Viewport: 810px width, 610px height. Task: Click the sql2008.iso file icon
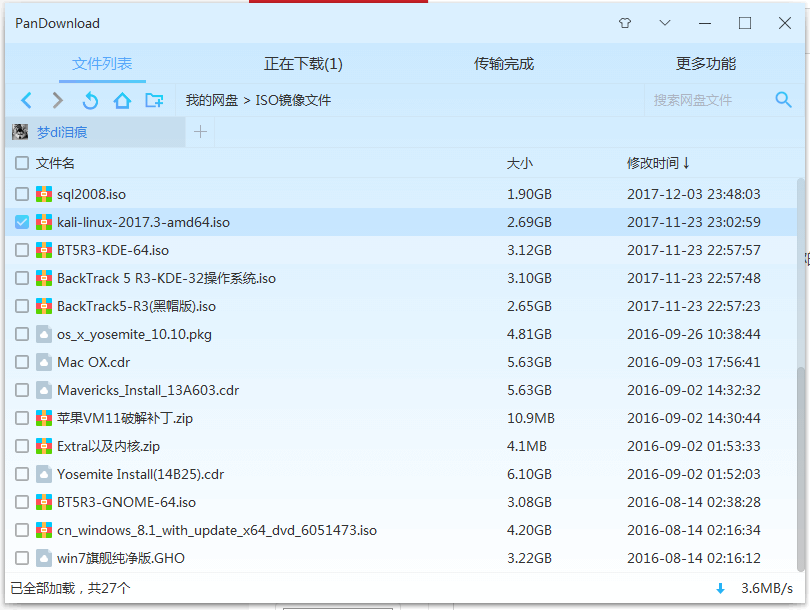tap(44, 194)
